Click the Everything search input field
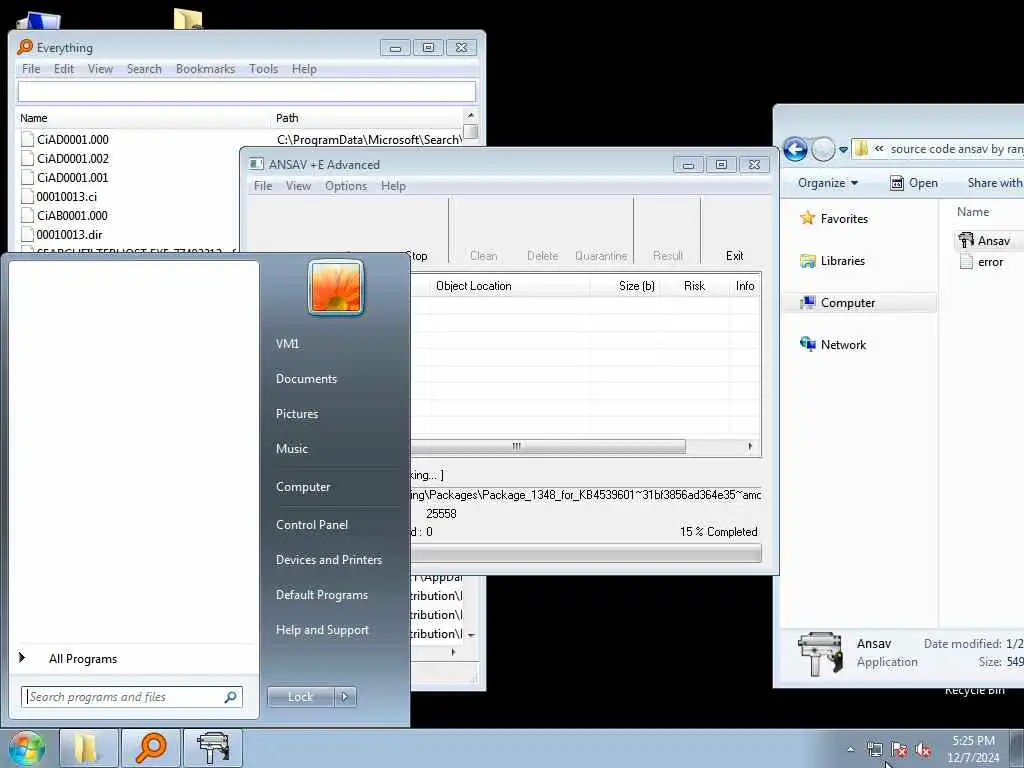This screenshot has height=768, width=1024. 246,92
